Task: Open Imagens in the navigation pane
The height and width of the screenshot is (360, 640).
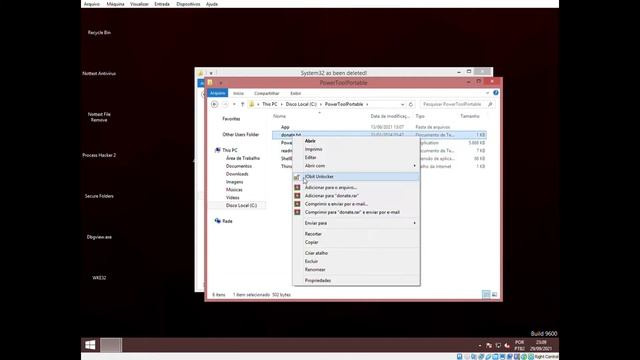Action: point(234,182)
